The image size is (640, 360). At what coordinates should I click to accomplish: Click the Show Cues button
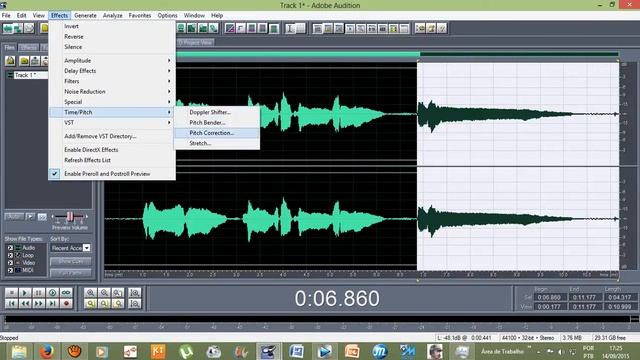tap(71, 261)
